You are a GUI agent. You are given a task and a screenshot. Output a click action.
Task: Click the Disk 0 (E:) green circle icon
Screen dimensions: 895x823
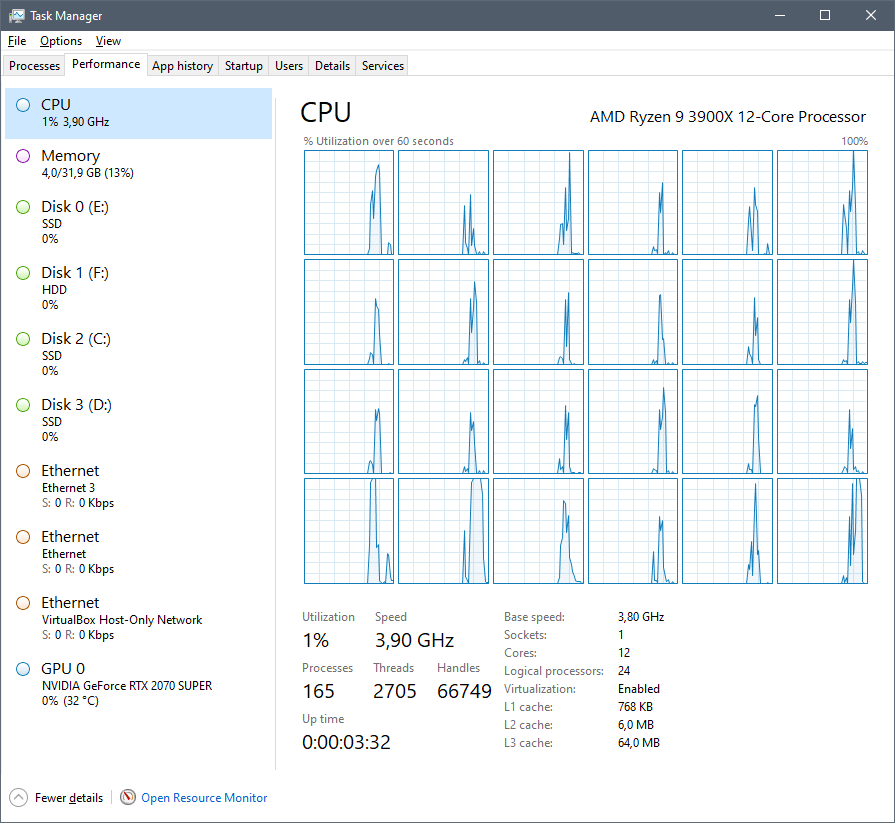[23, 207]
